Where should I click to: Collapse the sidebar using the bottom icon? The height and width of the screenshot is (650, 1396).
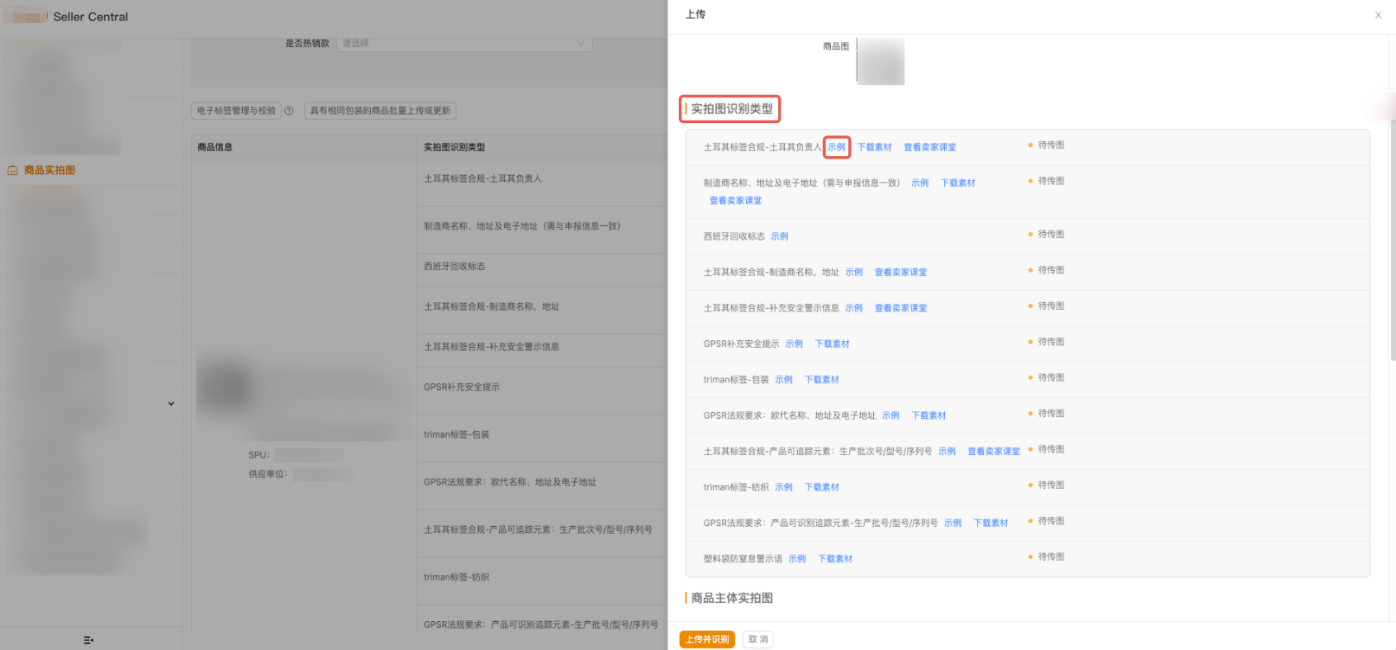pos(89,639)
